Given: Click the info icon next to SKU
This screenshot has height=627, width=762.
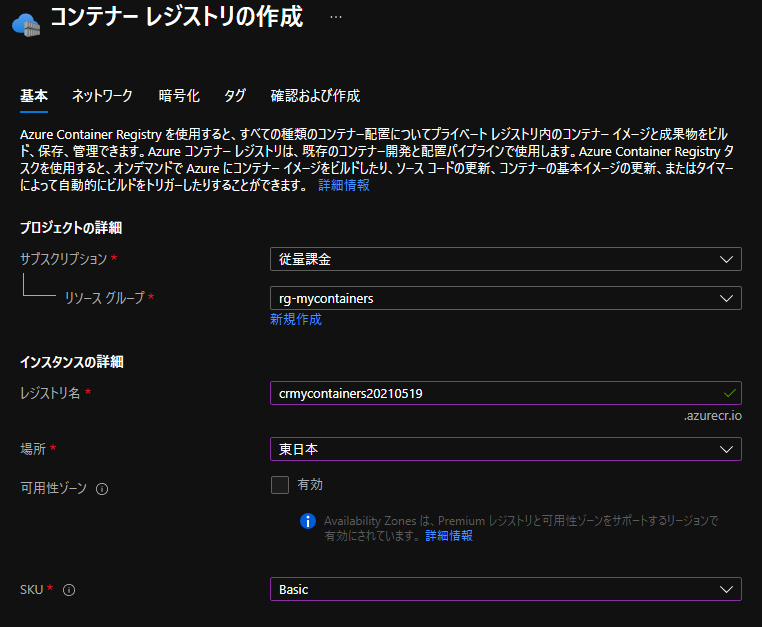Looking at the screenshot, I should coord(69,590).
